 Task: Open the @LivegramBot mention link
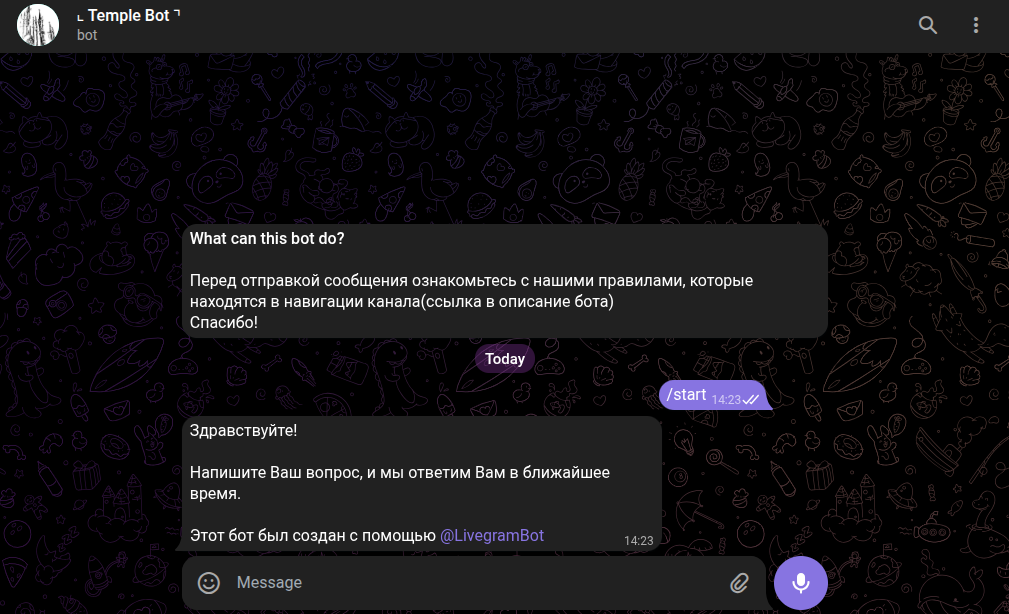492,535
